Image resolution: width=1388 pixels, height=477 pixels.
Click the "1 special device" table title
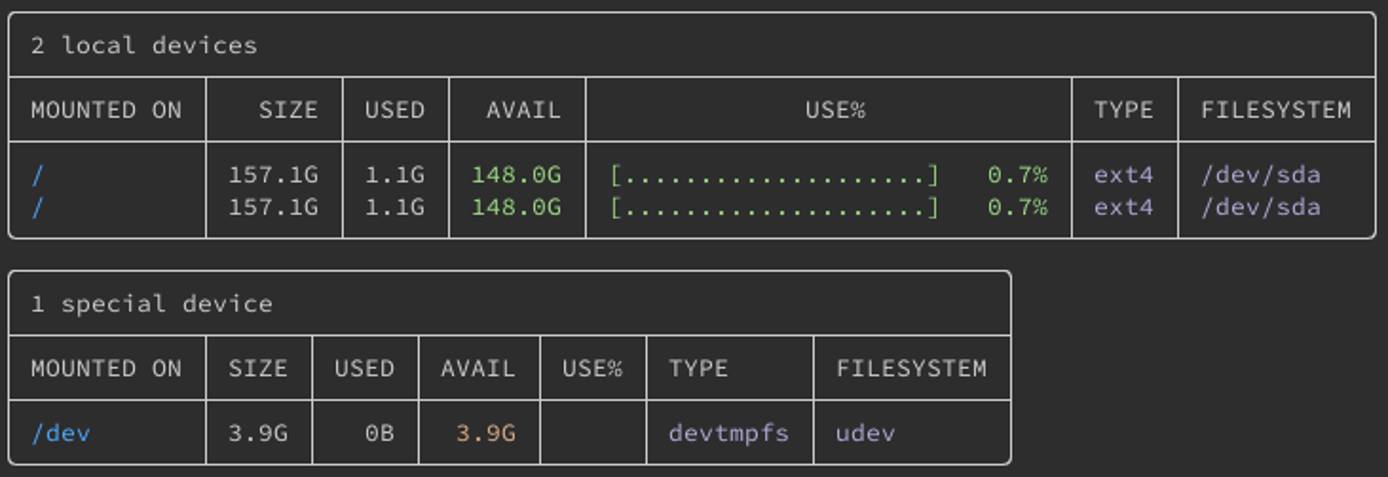[151, 304]
